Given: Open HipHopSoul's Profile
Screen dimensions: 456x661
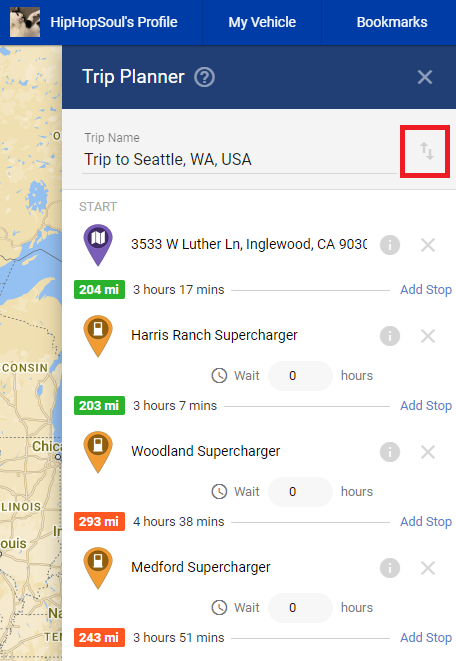Looking at the screenshot, I should 94,22.
